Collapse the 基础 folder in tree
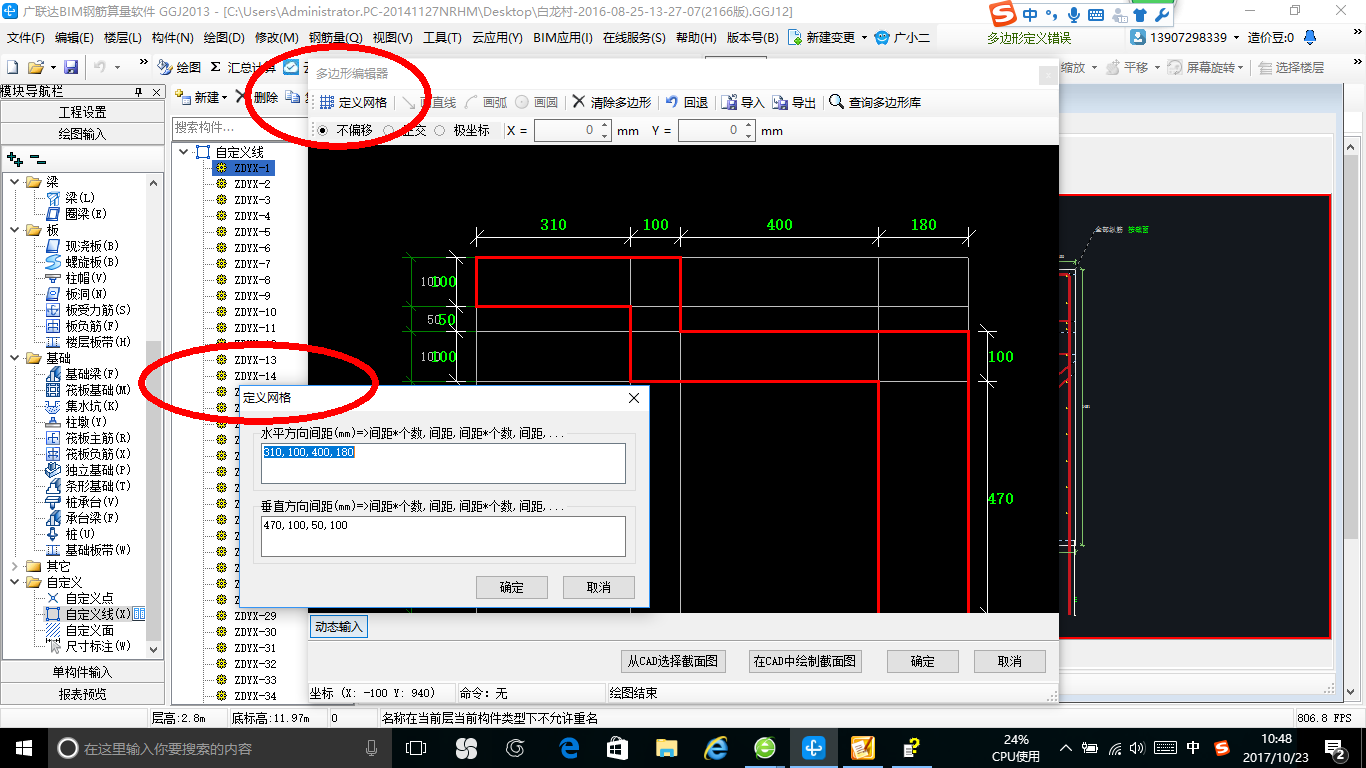This screenshot has width=1366, height=768. [x=14, y=358]
